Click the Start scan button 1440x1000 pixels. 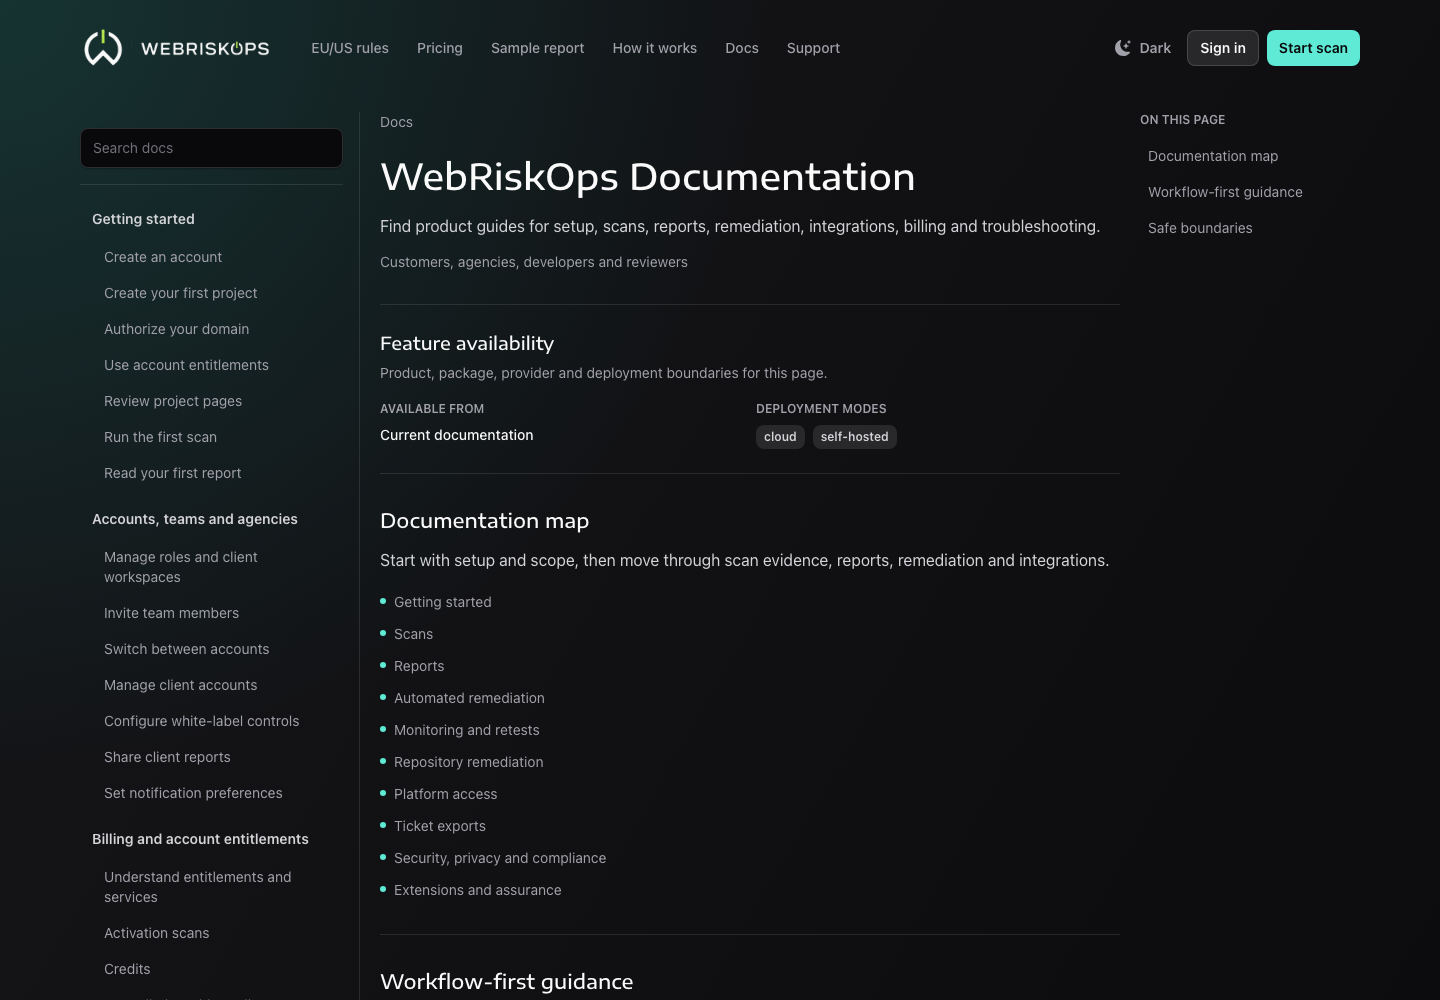click(x=1313, y=48)
